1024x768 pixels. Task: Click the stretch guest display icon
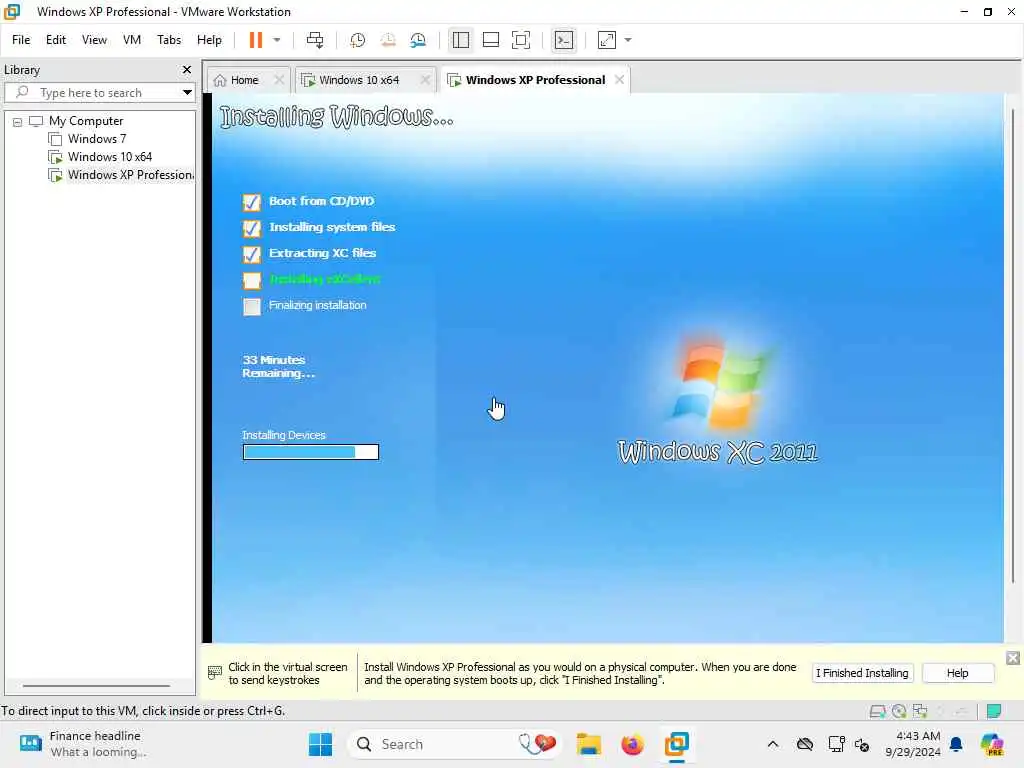(x=607, y=40)
